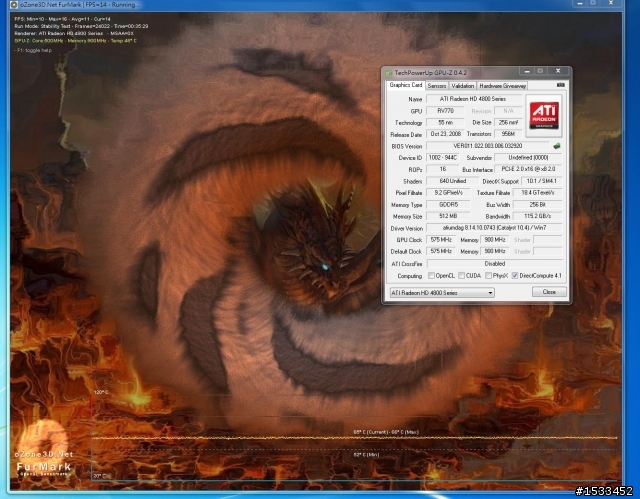Click the Shaders value 640 Unified
Screen dimensions: 640x499
click(x=453, y=181)
